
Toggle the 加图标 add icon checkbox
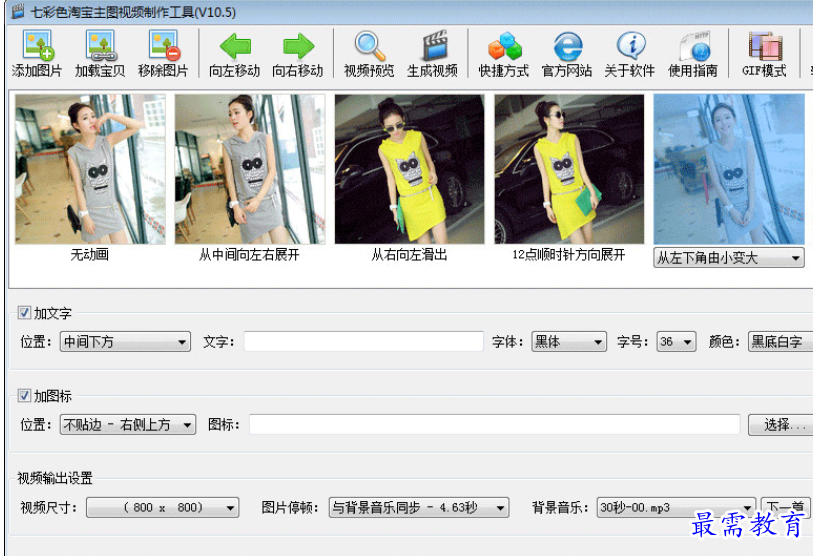click(24, 396)
